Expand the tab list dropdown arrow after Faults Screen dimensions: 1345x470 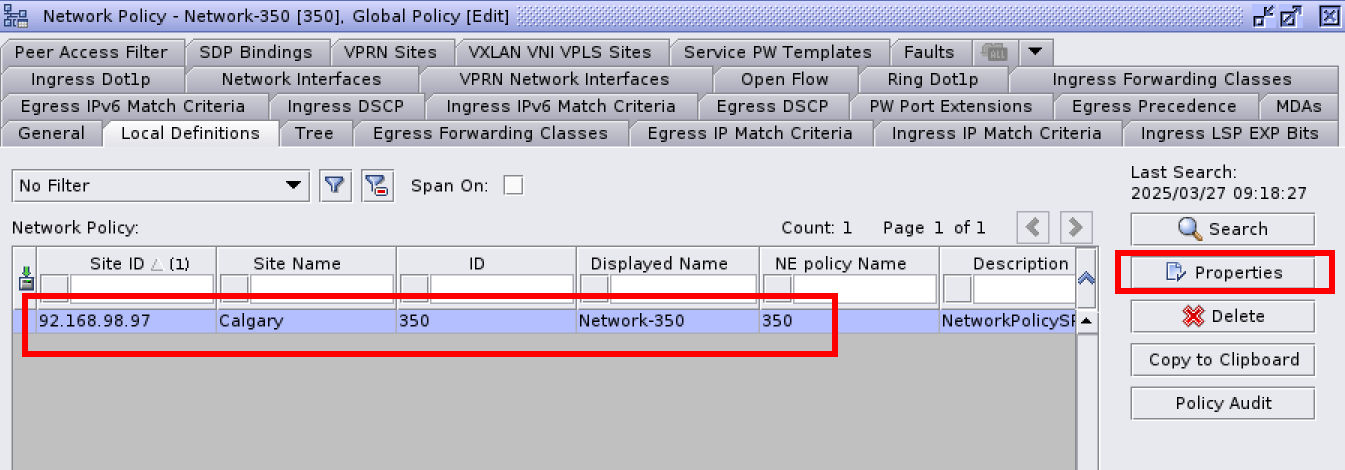pyautogui.click(x=1035, y=52)
